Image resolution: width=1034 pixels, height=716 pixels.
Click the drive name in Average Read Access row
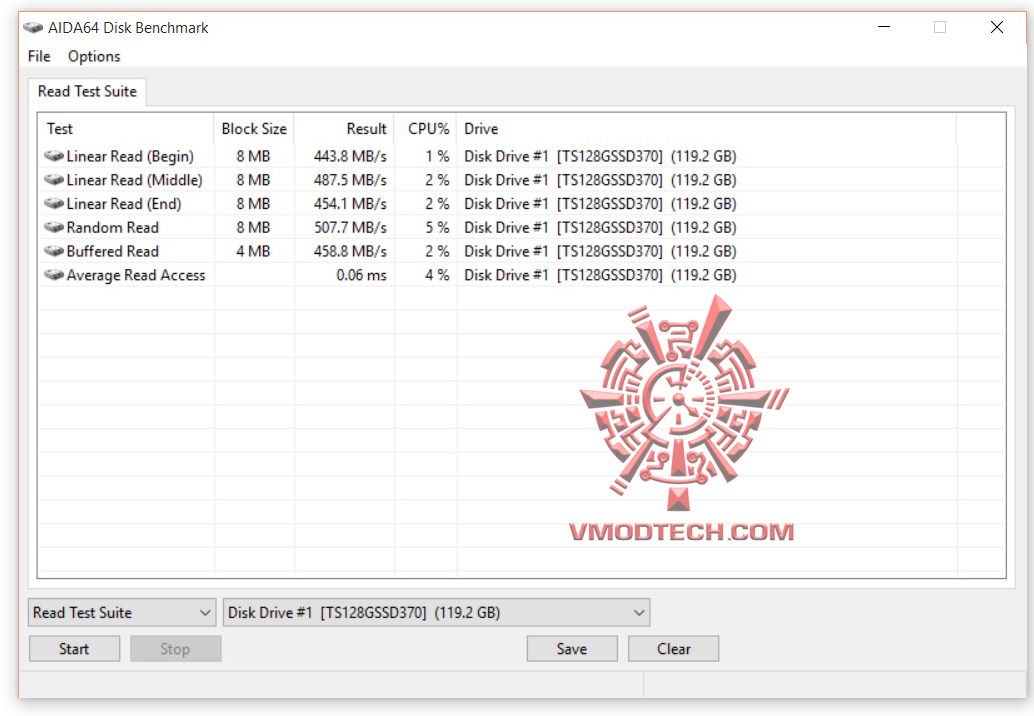coord(600,276)
